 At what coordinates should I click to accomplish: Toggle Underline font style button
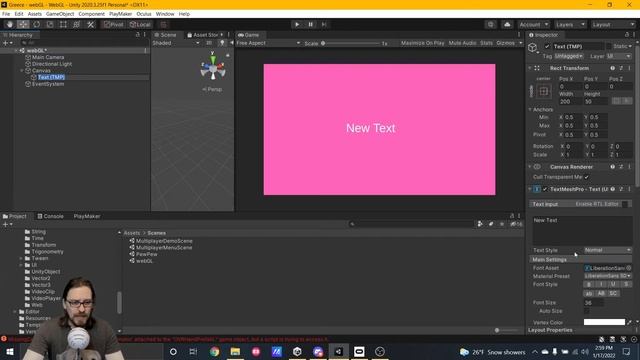[613, 284]
